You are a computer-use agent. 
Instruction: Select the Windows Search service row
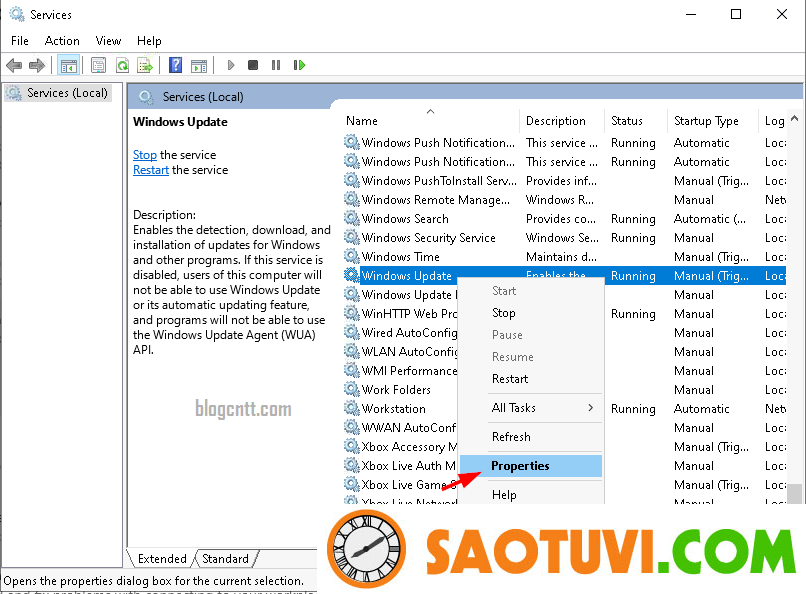click(564, 218)
